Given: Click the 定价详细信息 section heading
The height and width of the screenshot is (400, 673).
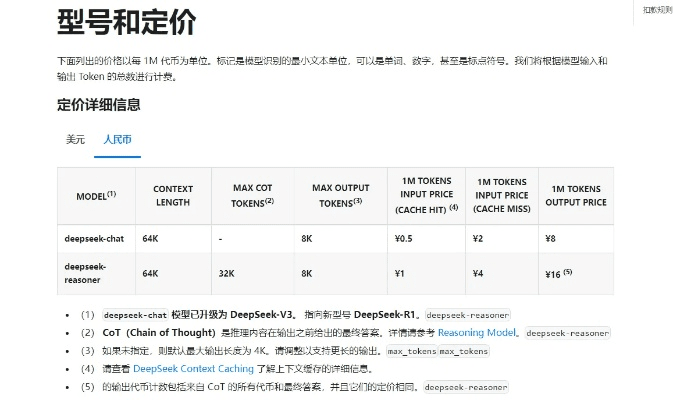Looking at the screenshot, I should tap(98, 104).
